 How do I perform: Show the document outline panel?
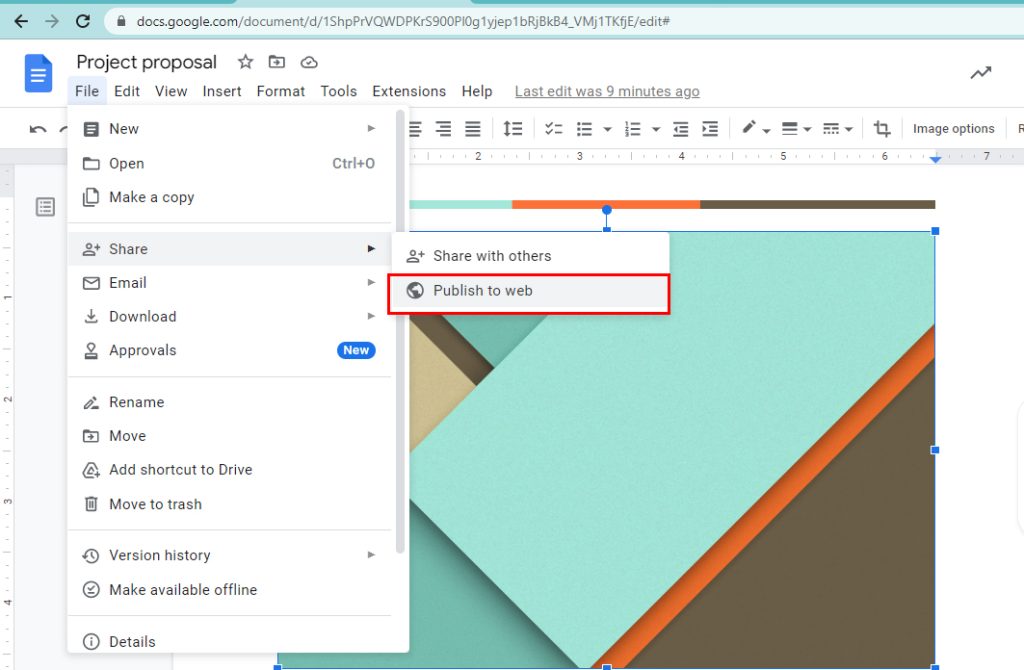[45, 206]
